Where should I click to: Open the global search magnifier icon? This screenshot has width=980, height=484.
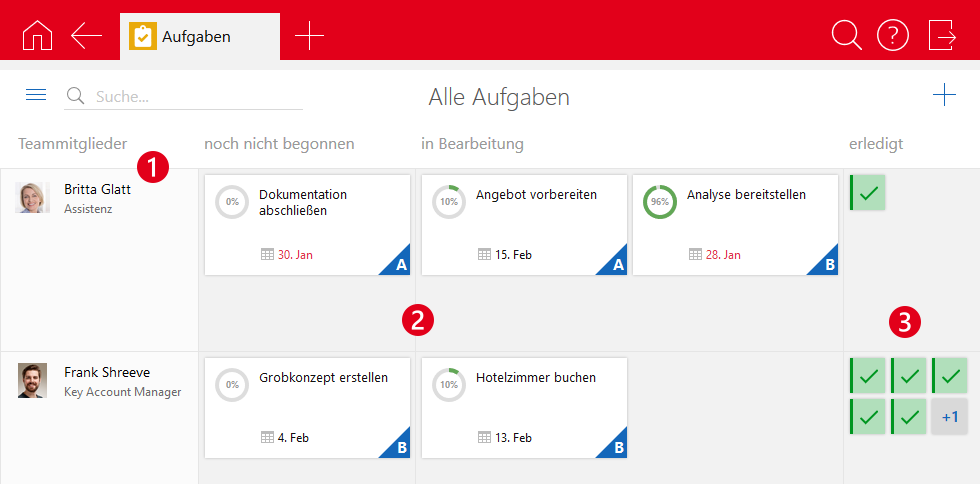click(846, 35)
